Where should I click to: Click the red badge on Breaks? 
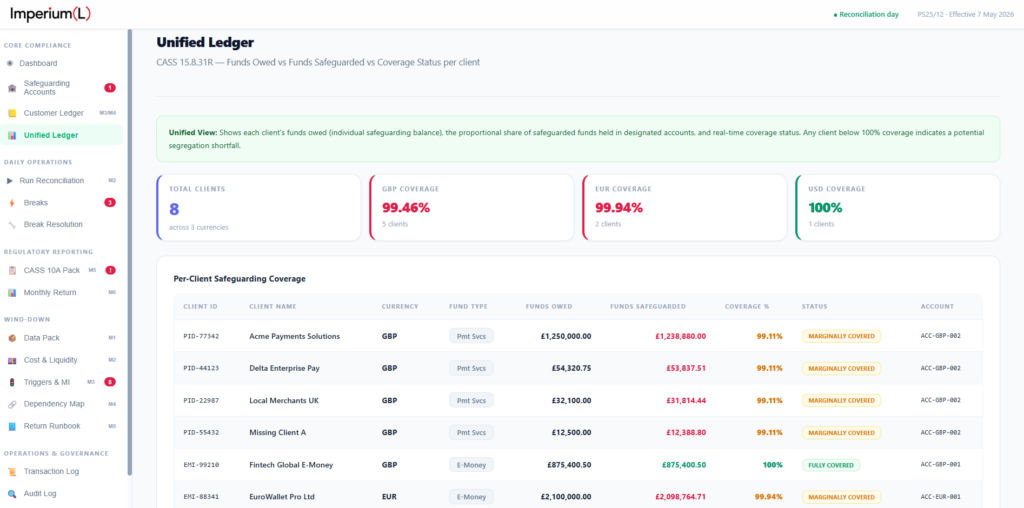[110, 202]
